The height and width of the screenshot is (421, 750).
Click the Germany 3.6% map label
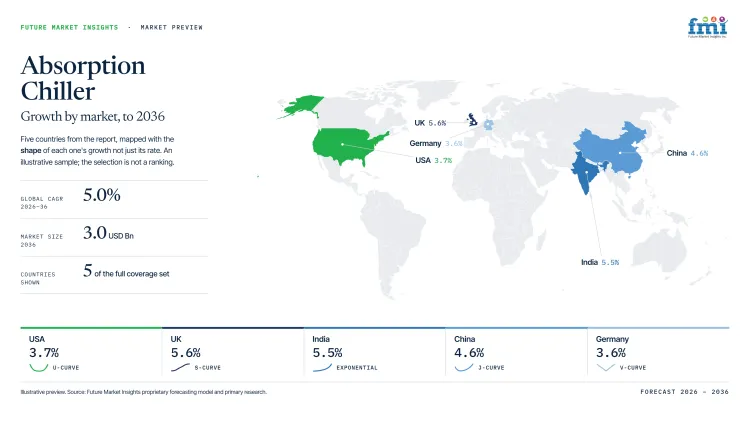(x=436, y=143)
